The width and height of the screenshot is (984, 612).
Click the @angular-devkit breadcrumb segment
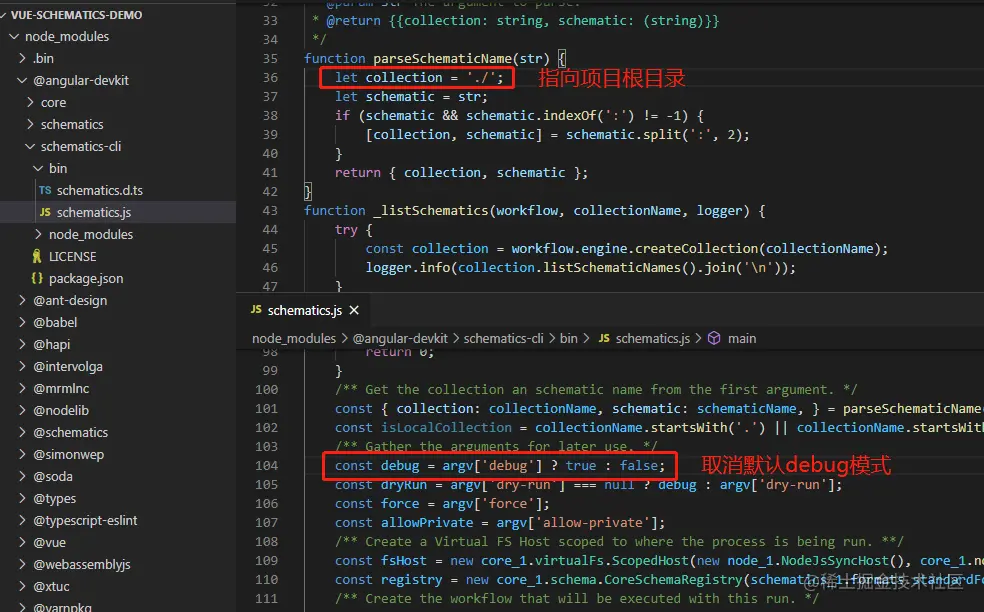coord(400,338)
